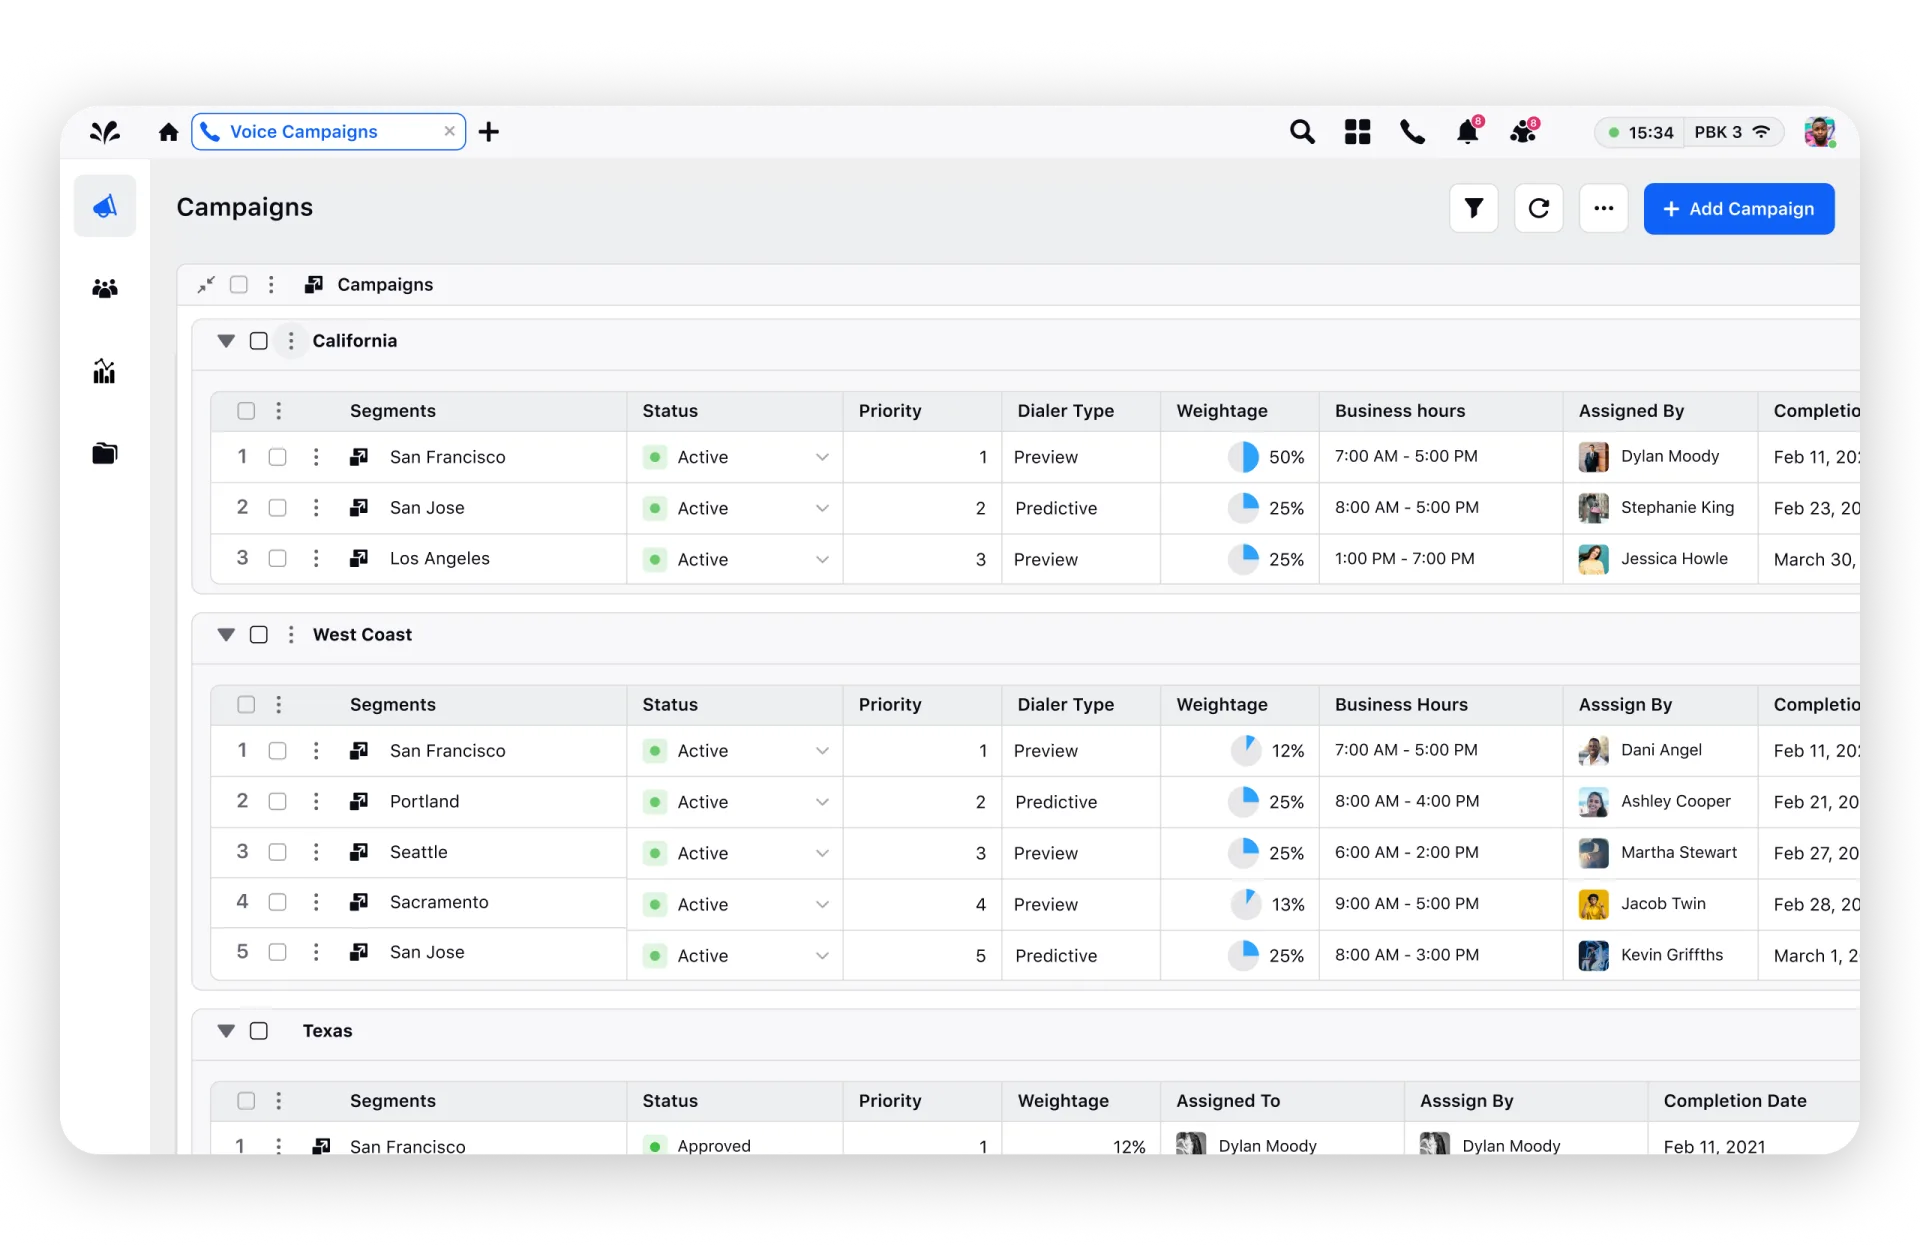The height and width of the screenshot is (1260, 1920).
Task: Open the kebab menu next to California
Action: [x=290, y=340]
